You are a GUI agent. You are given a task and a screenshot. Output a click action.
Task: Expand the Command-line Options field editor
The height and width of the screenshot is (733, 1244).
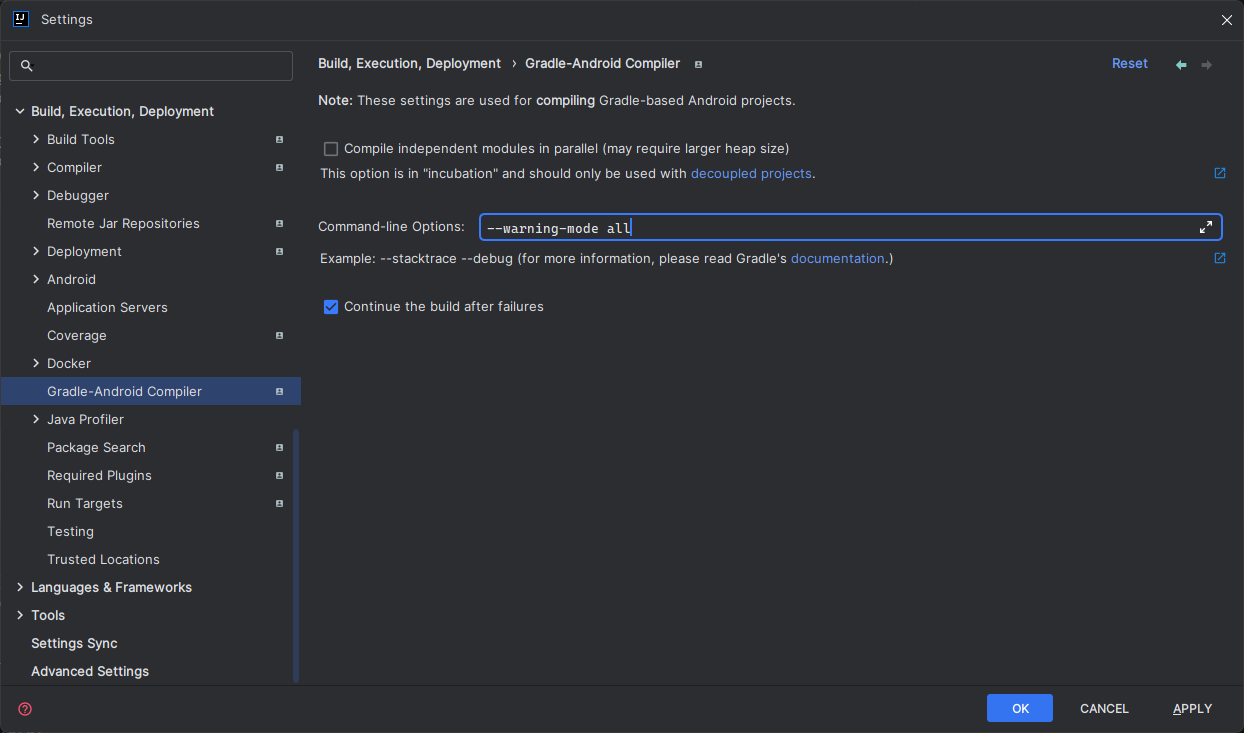coord(1206,227)
